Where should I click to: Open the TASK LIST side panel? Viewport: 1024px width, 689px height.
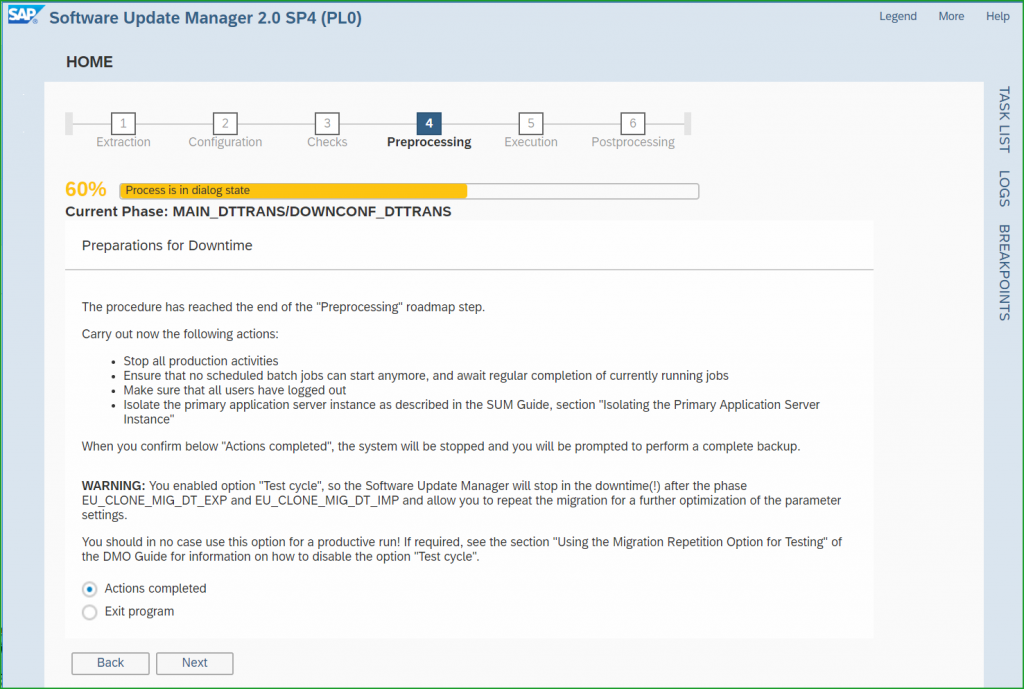tap(1004, 120)
